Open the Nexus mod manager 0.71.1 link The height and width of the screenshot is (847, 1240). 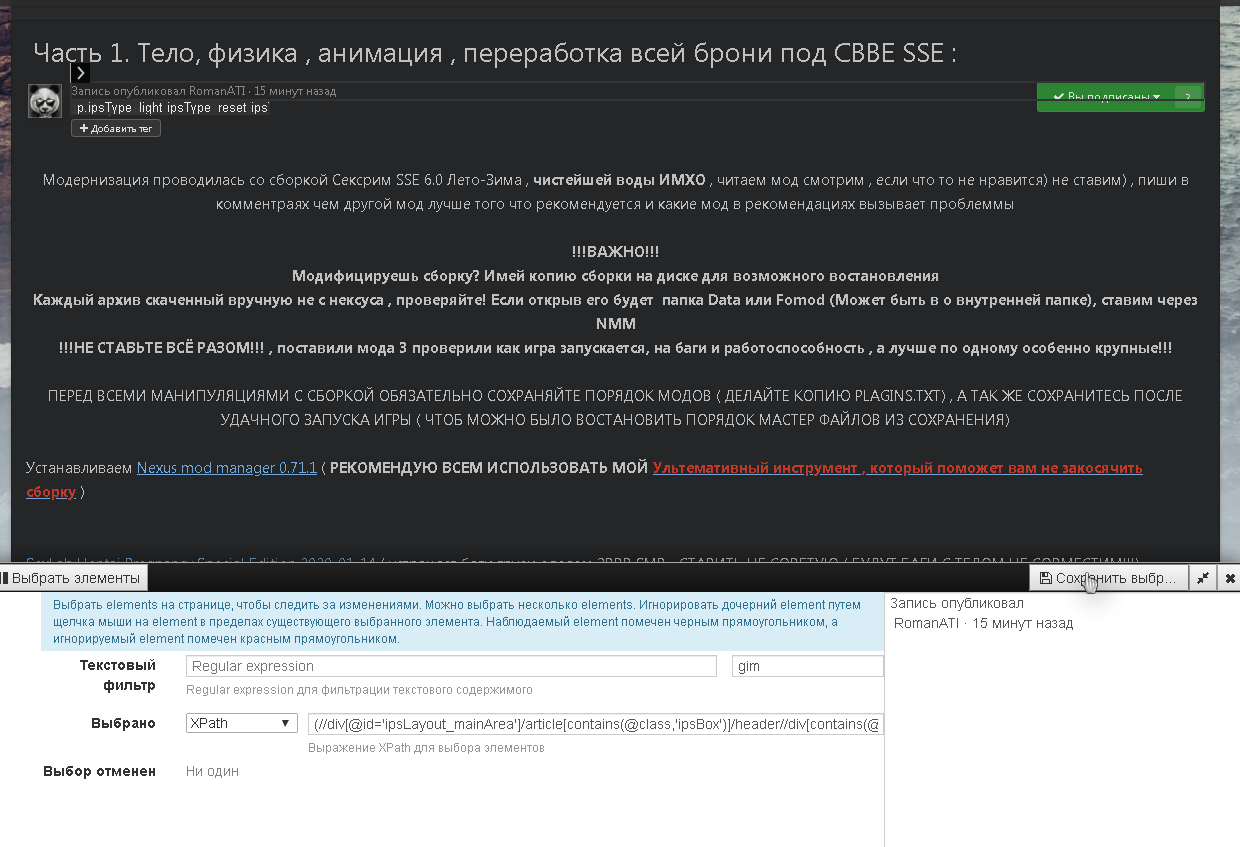pyautogui.click(x=226, y=468)
